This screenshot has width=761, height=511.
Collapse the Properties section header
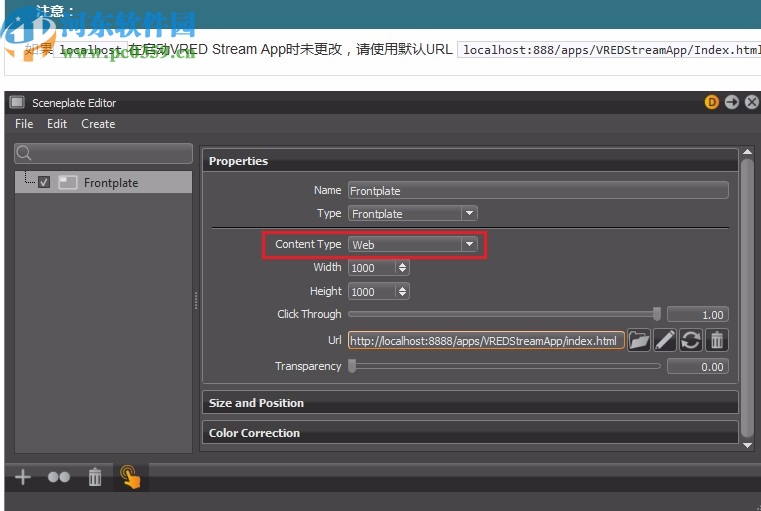470,161
